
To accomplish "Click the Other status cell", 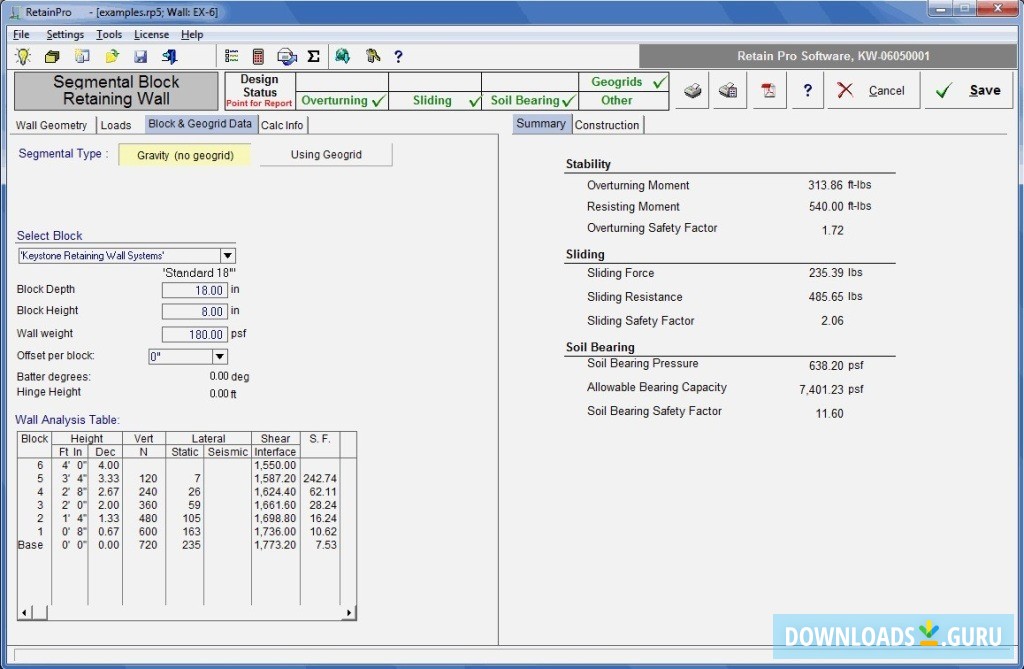I will coord(624,101).
